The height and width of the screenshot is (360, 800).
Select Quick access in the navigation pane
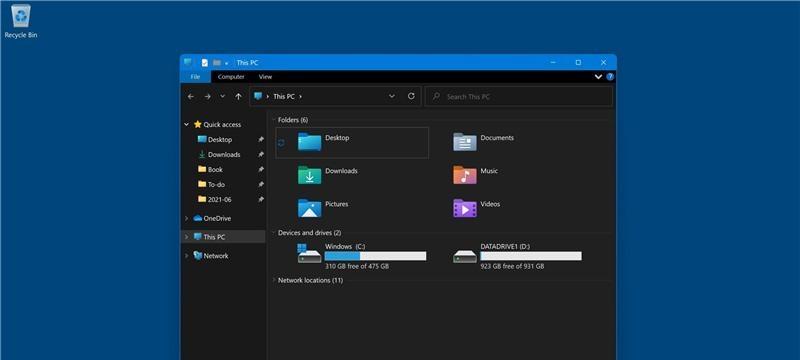[222, 124]
